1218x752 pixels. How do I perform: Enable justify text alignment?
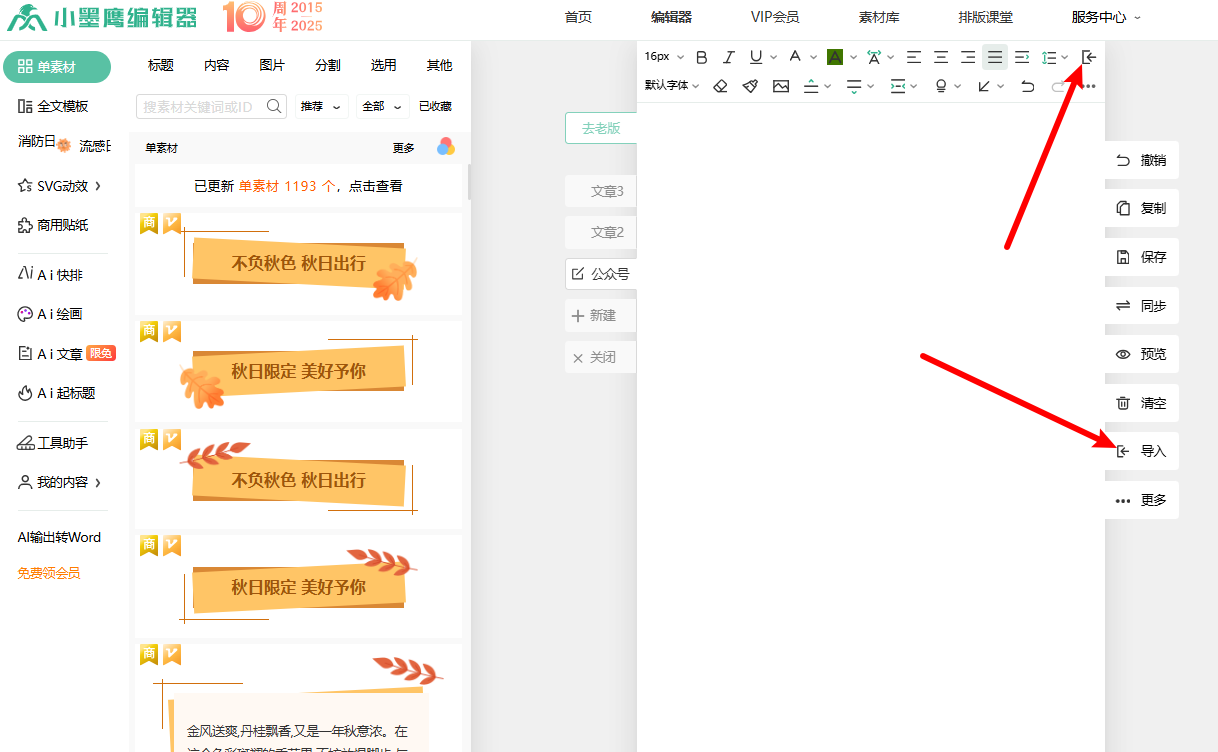pyautogui.click(x=995, y=57)
